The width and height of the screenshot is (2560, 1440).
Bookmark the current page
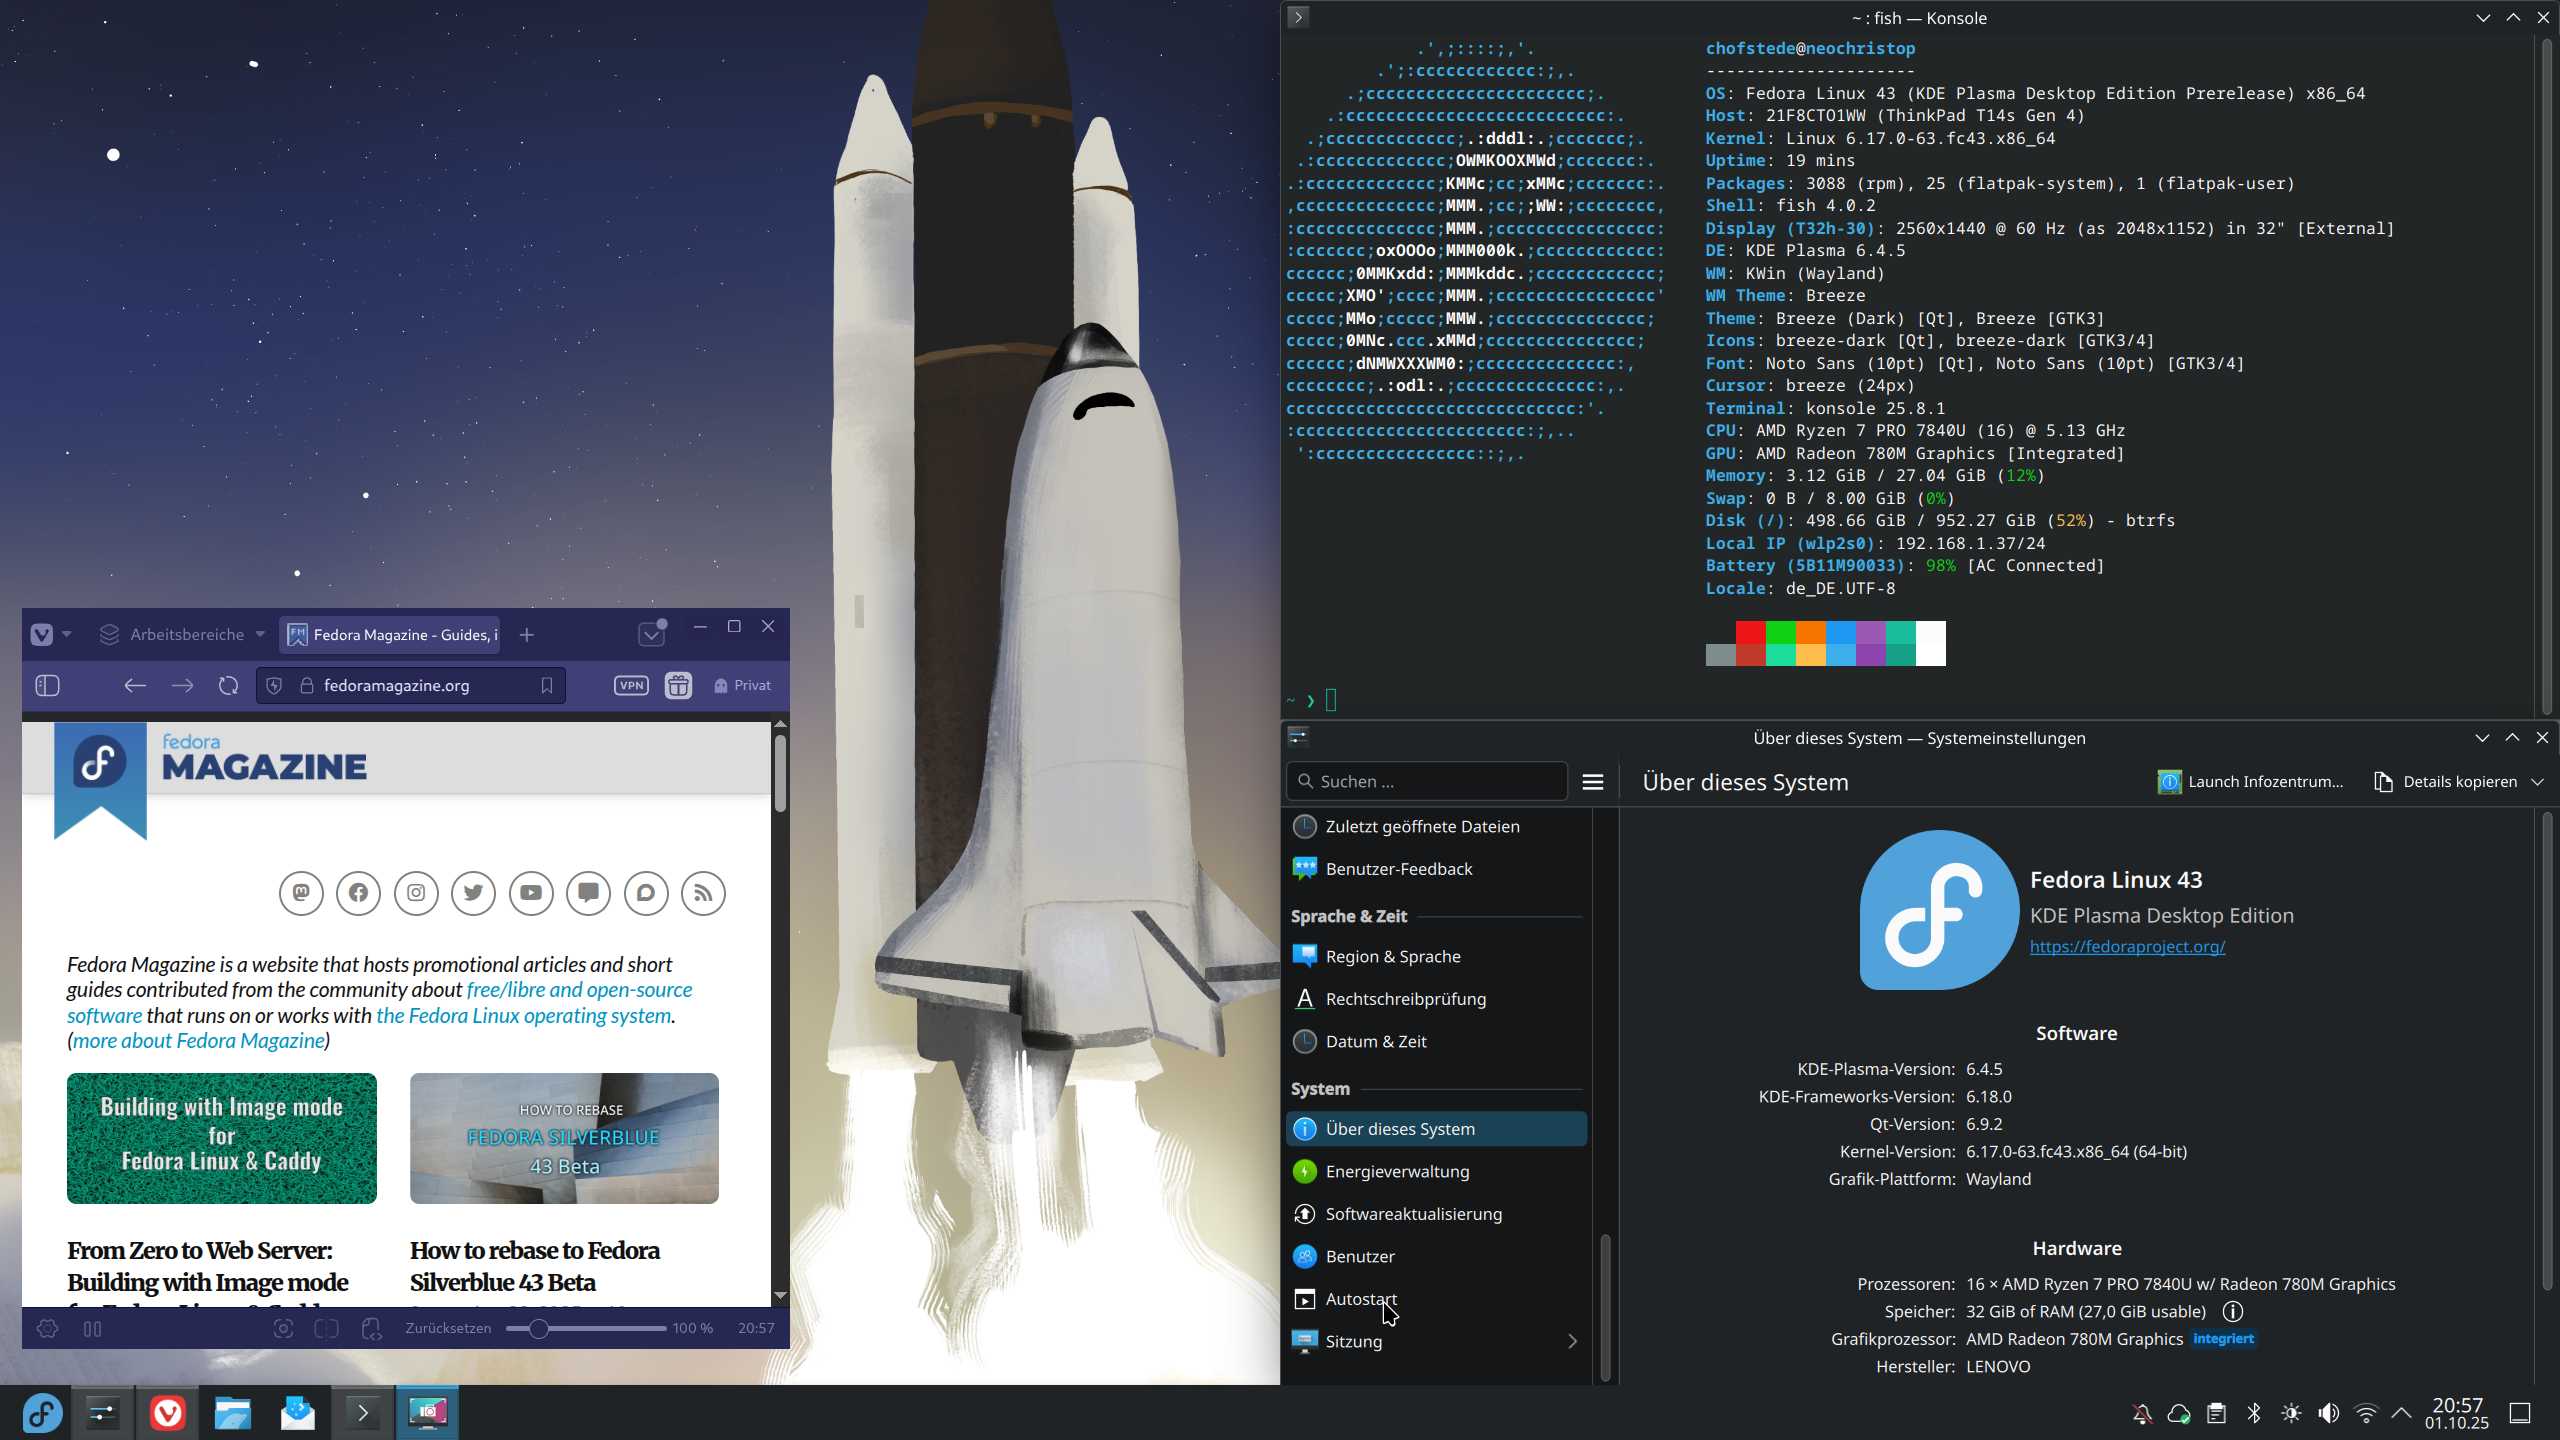[547, 685]
